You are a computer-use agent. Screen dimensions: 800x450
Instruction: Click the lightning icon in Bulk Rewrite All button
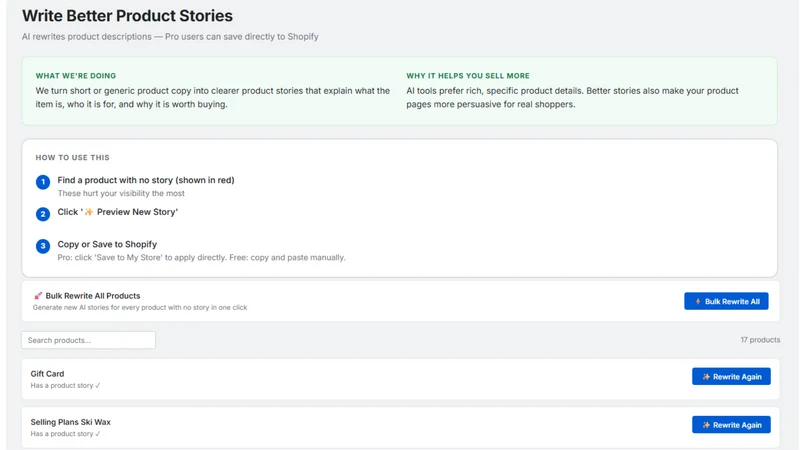pyautogui.click(x=697, y=302)
